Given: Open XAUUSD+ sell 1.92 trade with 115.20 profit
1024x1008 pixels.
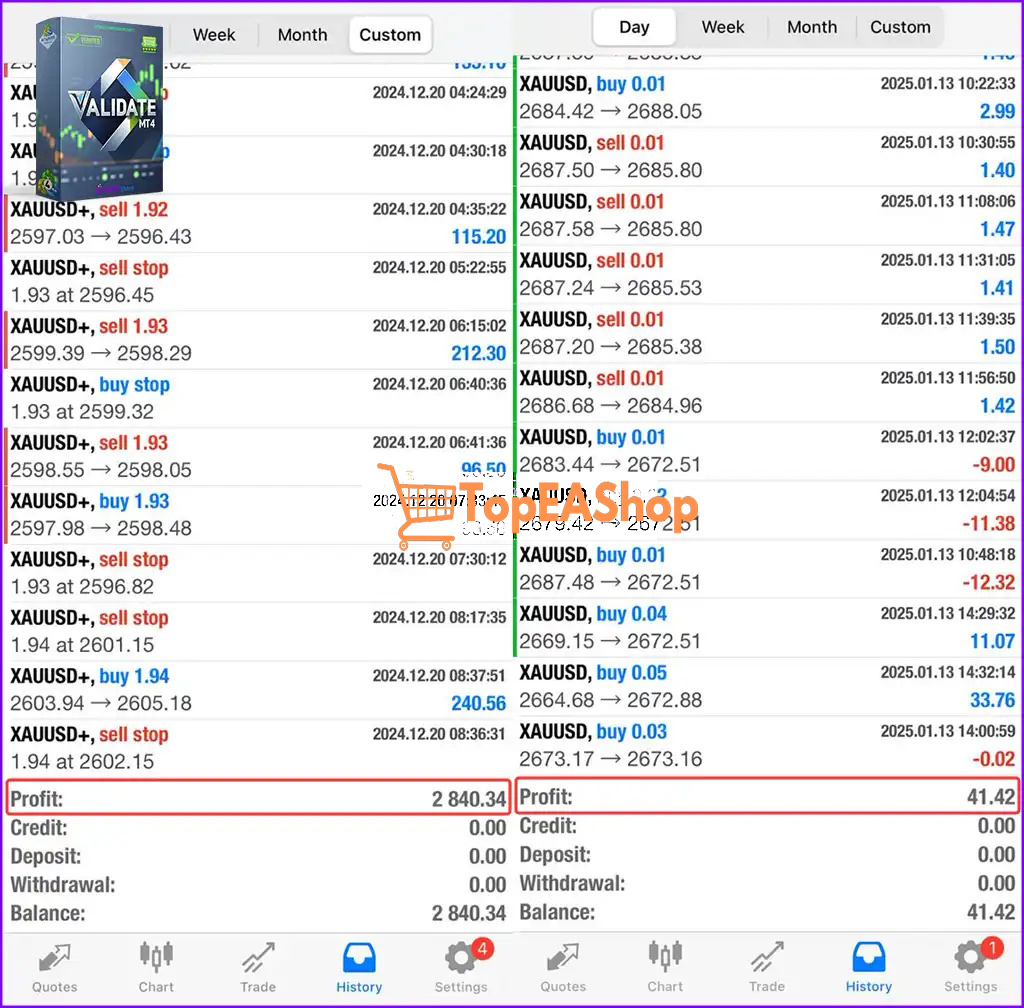Looking at the screenshot, I should pos(258,223).
